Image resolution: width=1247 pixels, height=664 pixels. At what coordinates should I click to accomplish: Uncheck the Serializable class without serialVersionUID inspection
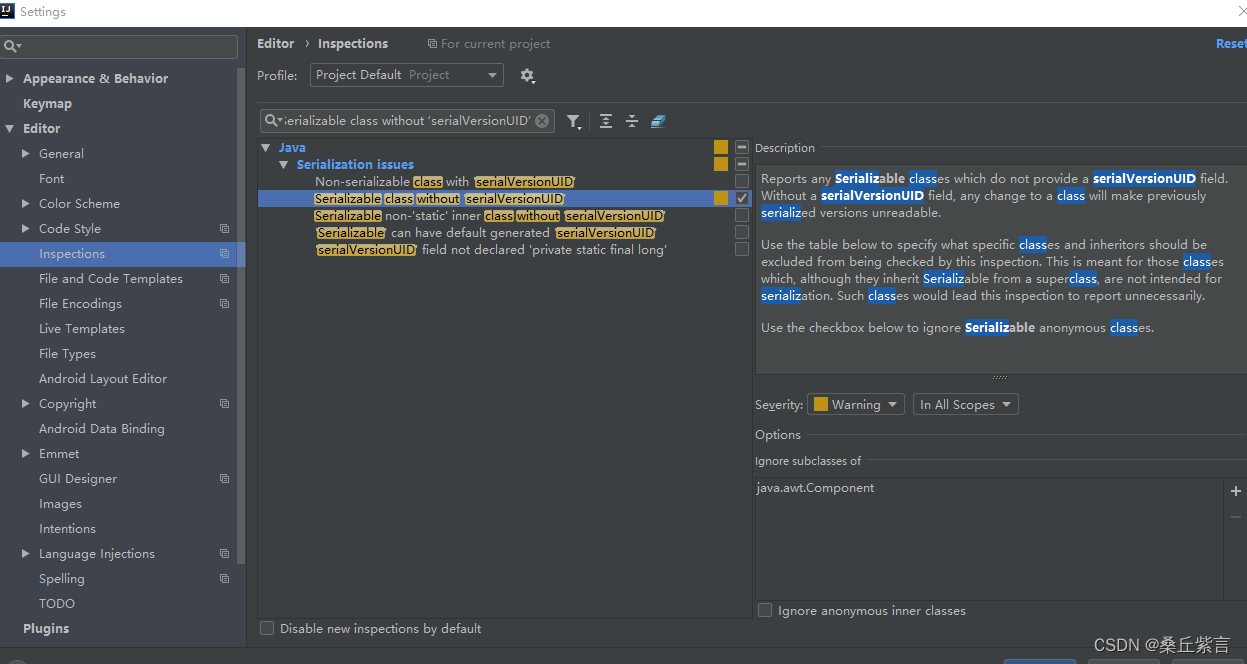(x=741, y=197)
